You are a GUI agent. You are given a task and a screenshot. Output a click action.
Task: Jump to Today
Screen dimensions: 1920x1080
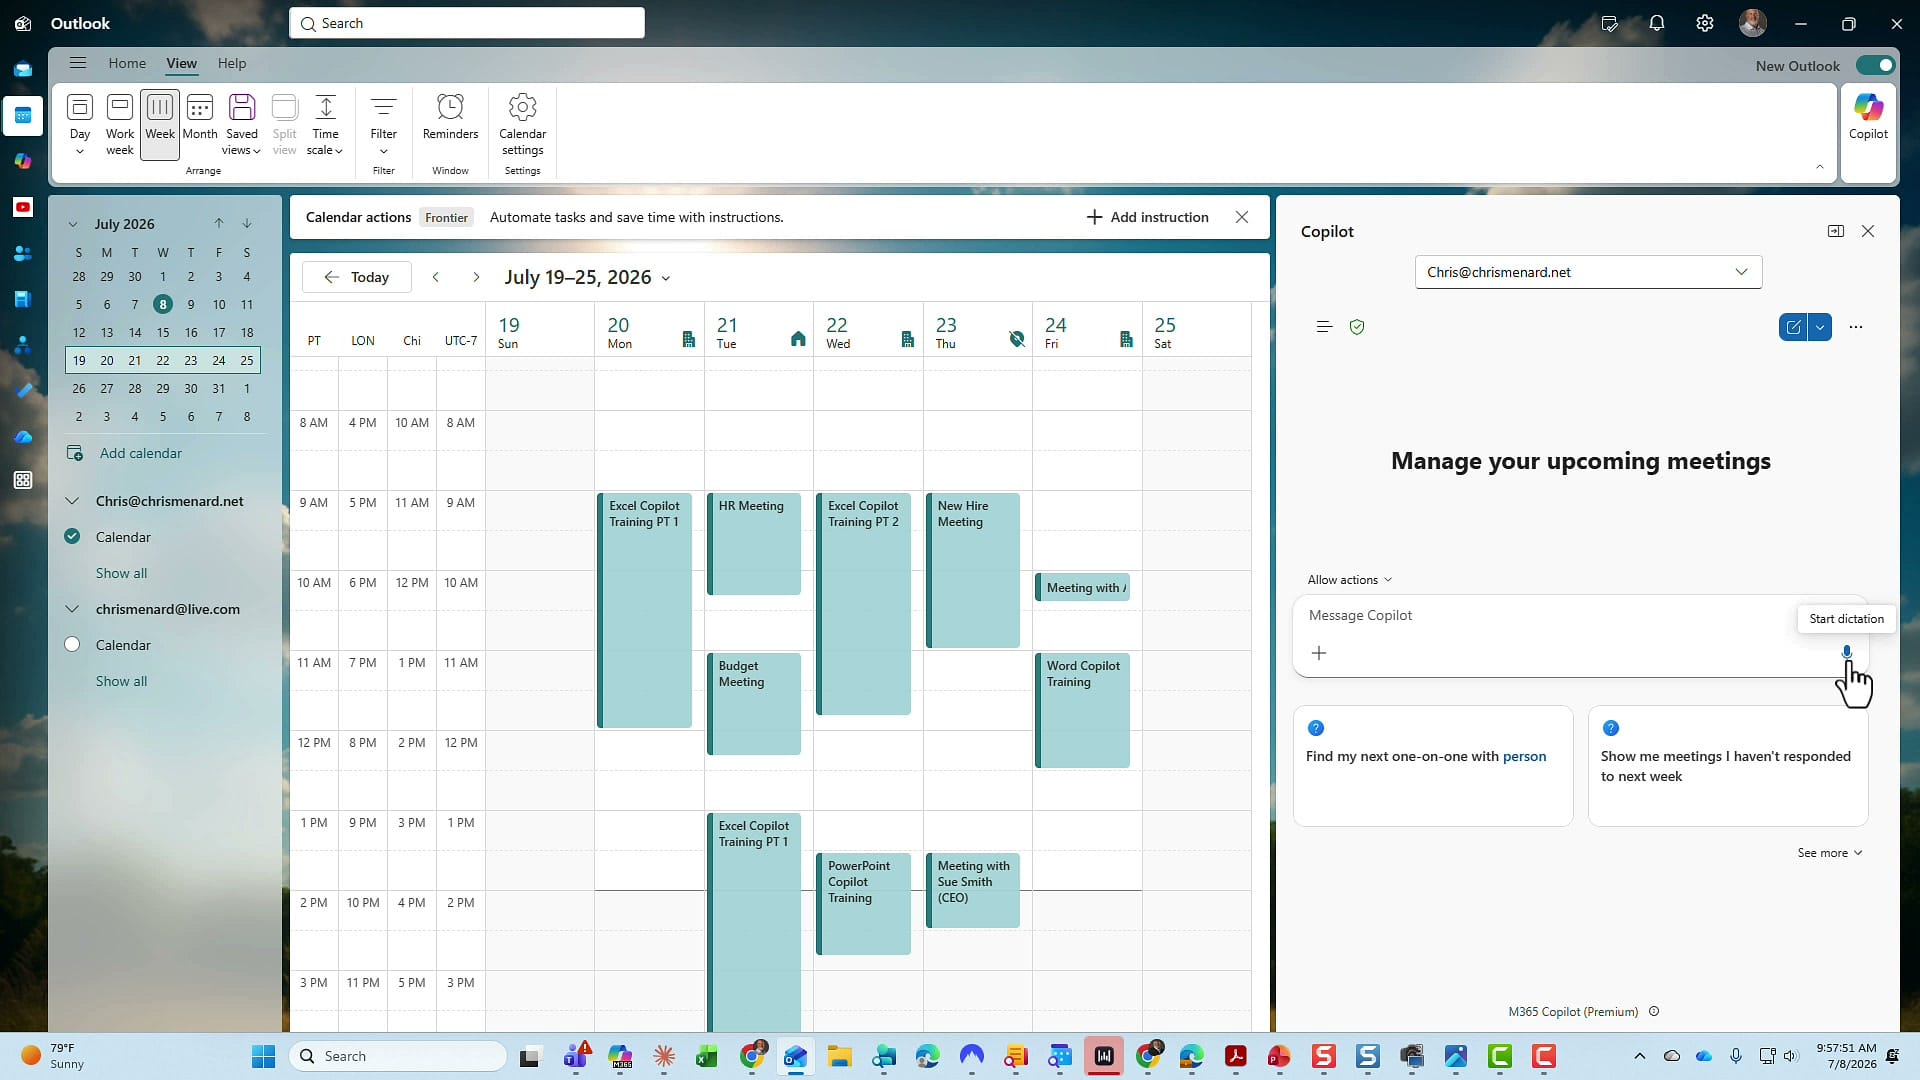[x=357, y=277]
